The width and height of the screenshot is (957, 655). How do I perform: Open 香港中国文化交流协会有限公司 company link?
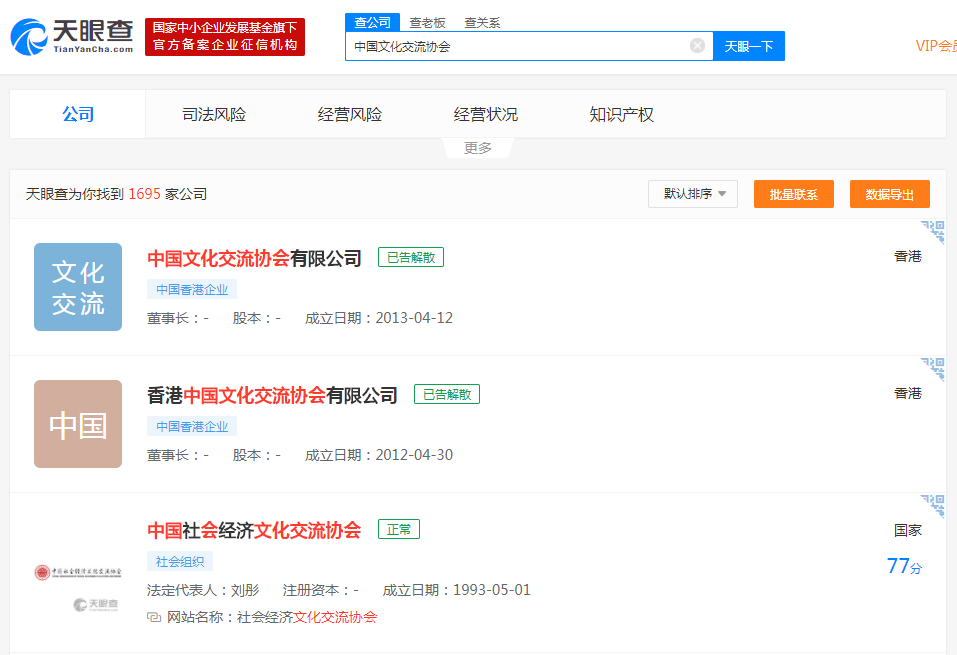pos(272,395)
